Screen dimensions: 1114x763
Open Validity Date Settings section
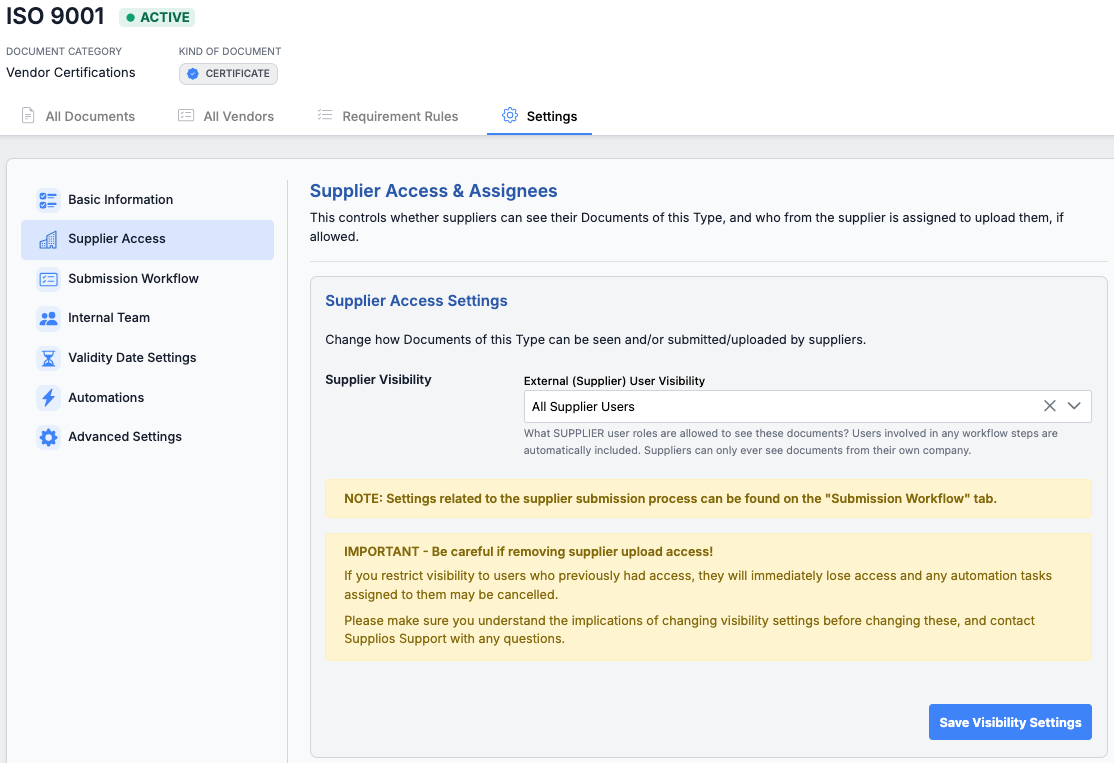pyautogui.click(x=147, y=357)
